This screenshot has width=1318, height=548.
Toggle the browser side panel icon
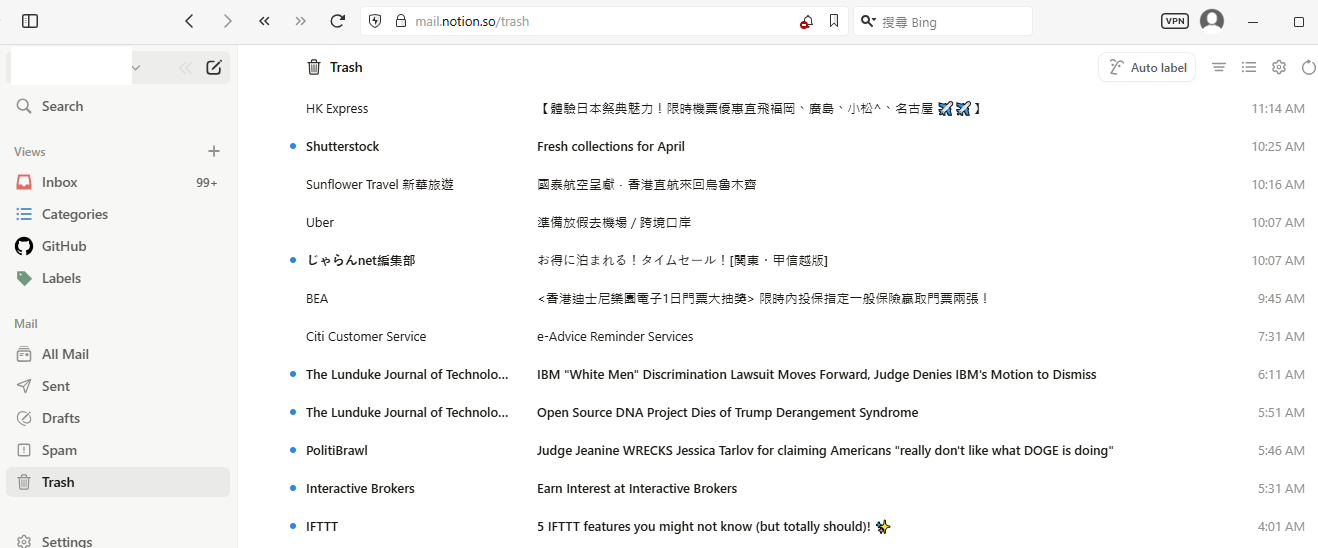[30, 21]
